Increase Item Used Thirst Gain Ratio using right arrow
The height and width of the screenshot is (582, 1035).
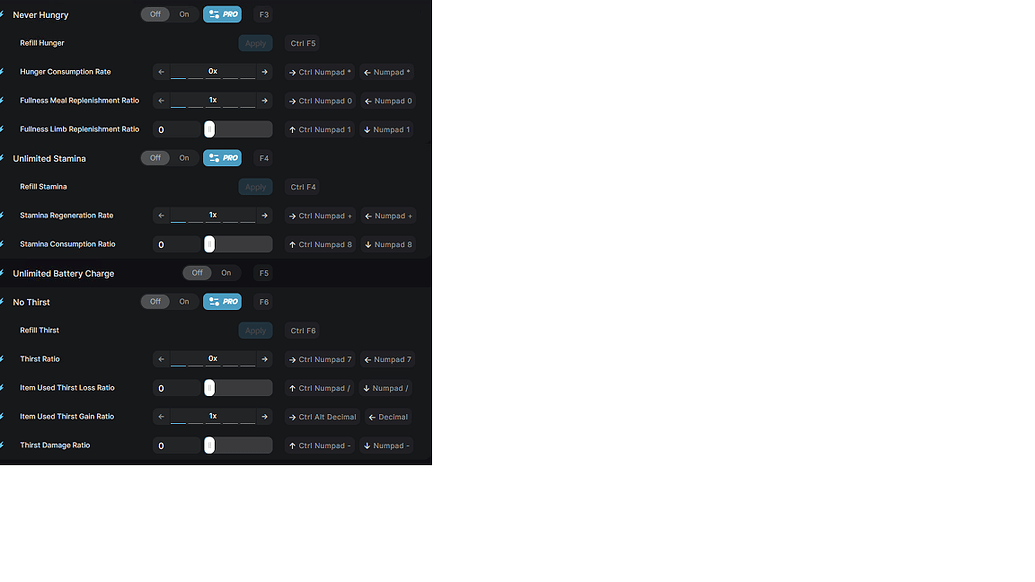pyautogui.click(x=264, y=416)
